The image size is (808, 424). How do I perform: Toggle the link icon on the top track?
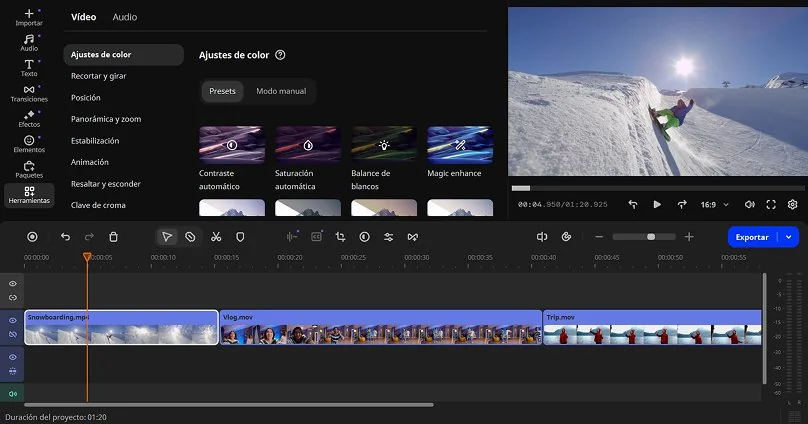tap(13, 297)
